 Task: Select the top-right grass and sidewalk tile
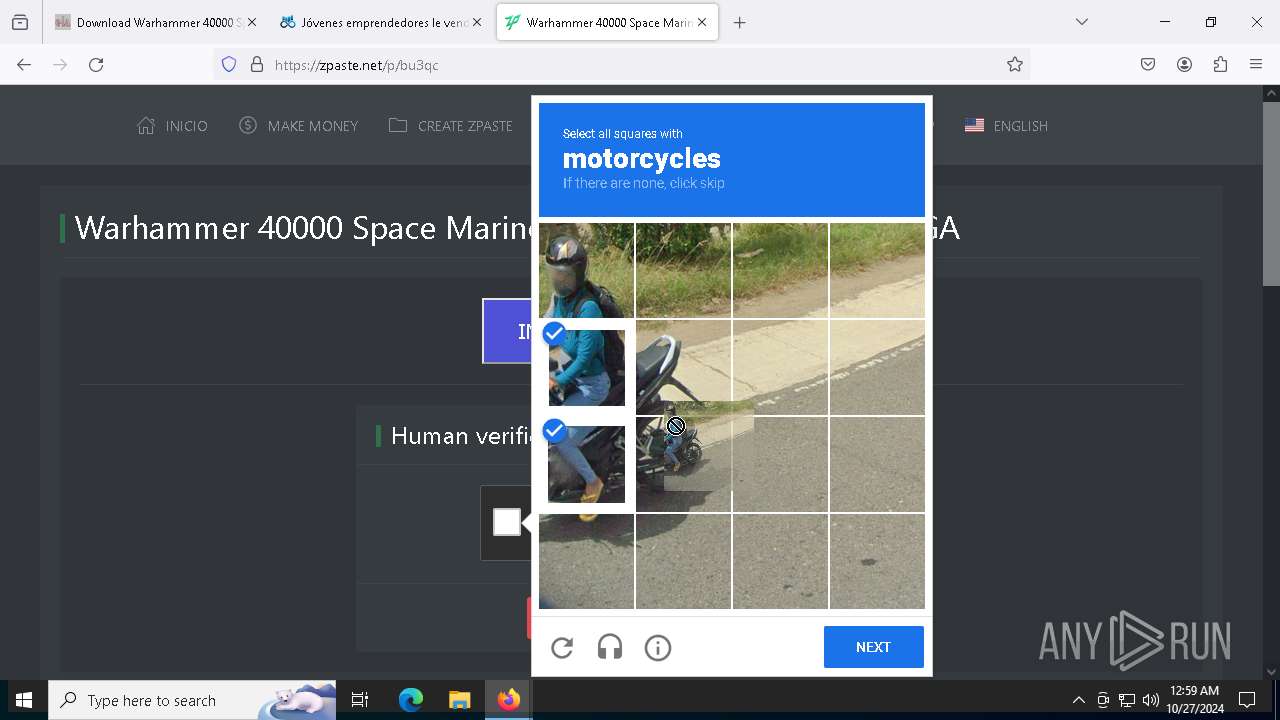pos(877,270)
